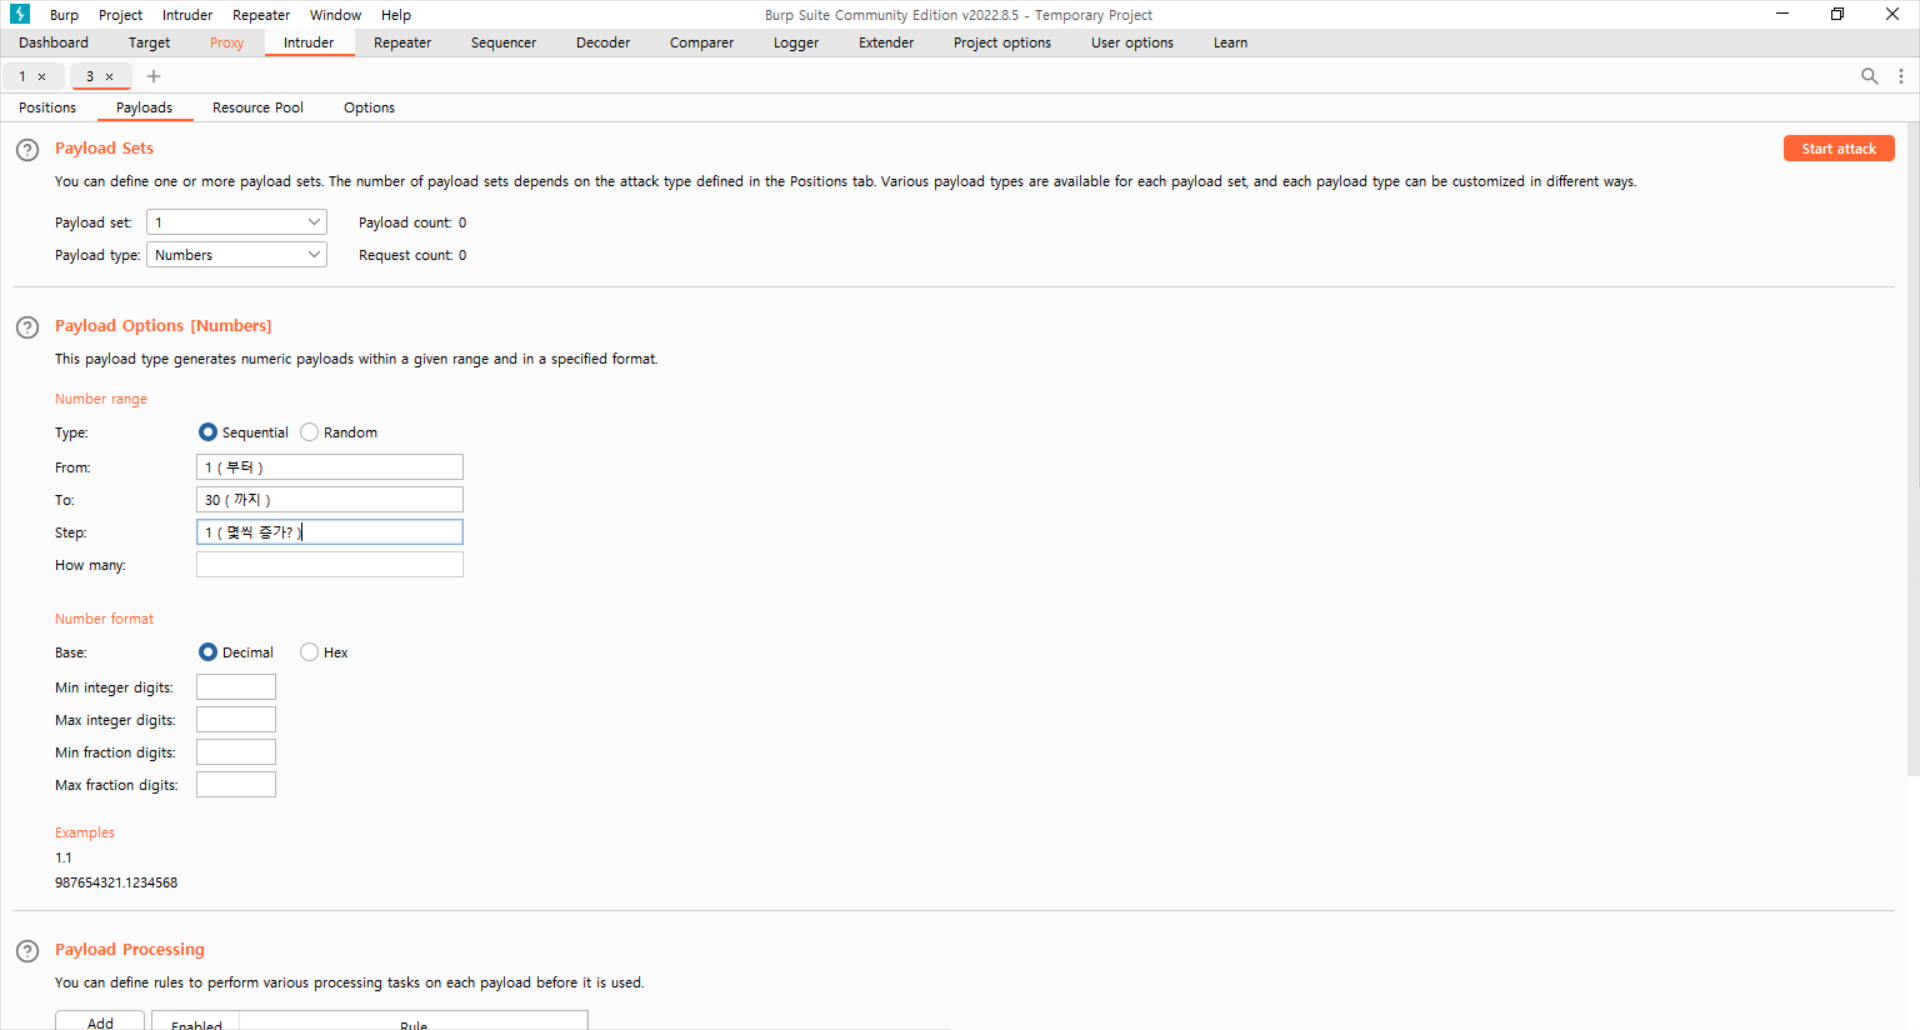Image resolution: width=1920 pixels, height=1030 pixels.
Task: Click the Max integer digits field
Action: 236,720
